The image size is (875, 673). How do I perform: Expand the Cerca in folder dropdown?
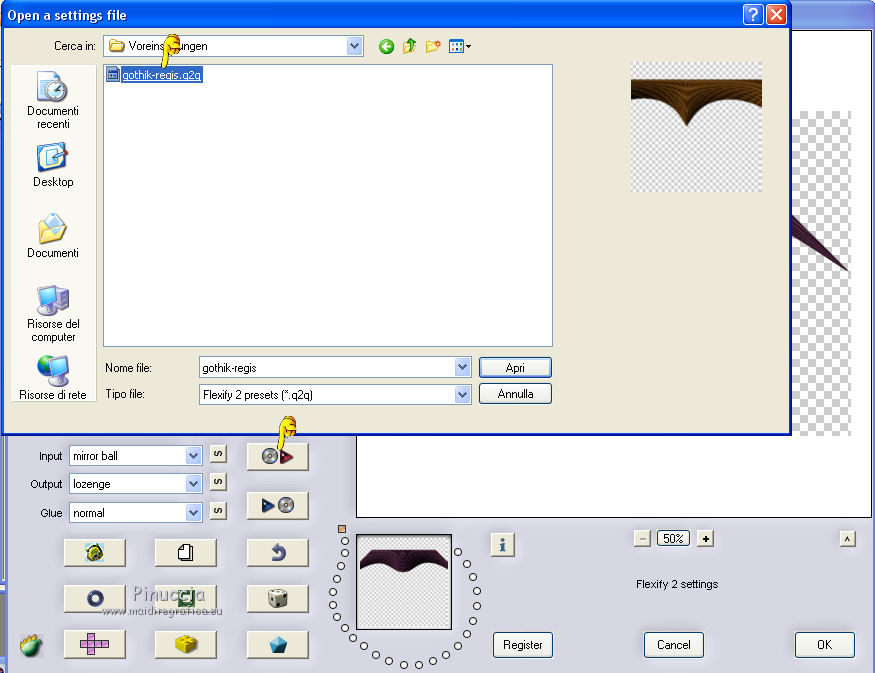click(354, 46)
